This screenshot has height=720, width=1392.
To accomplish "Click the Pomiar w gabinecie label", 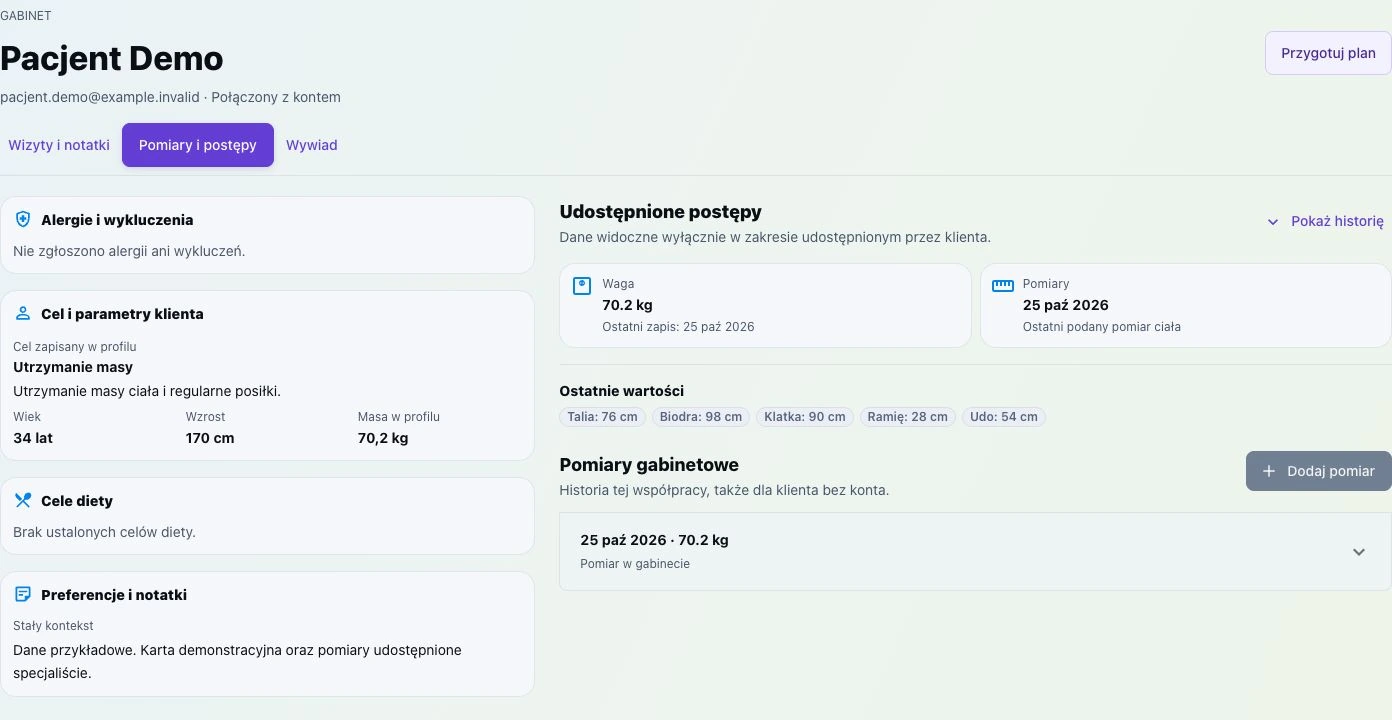I will point(635,564).
